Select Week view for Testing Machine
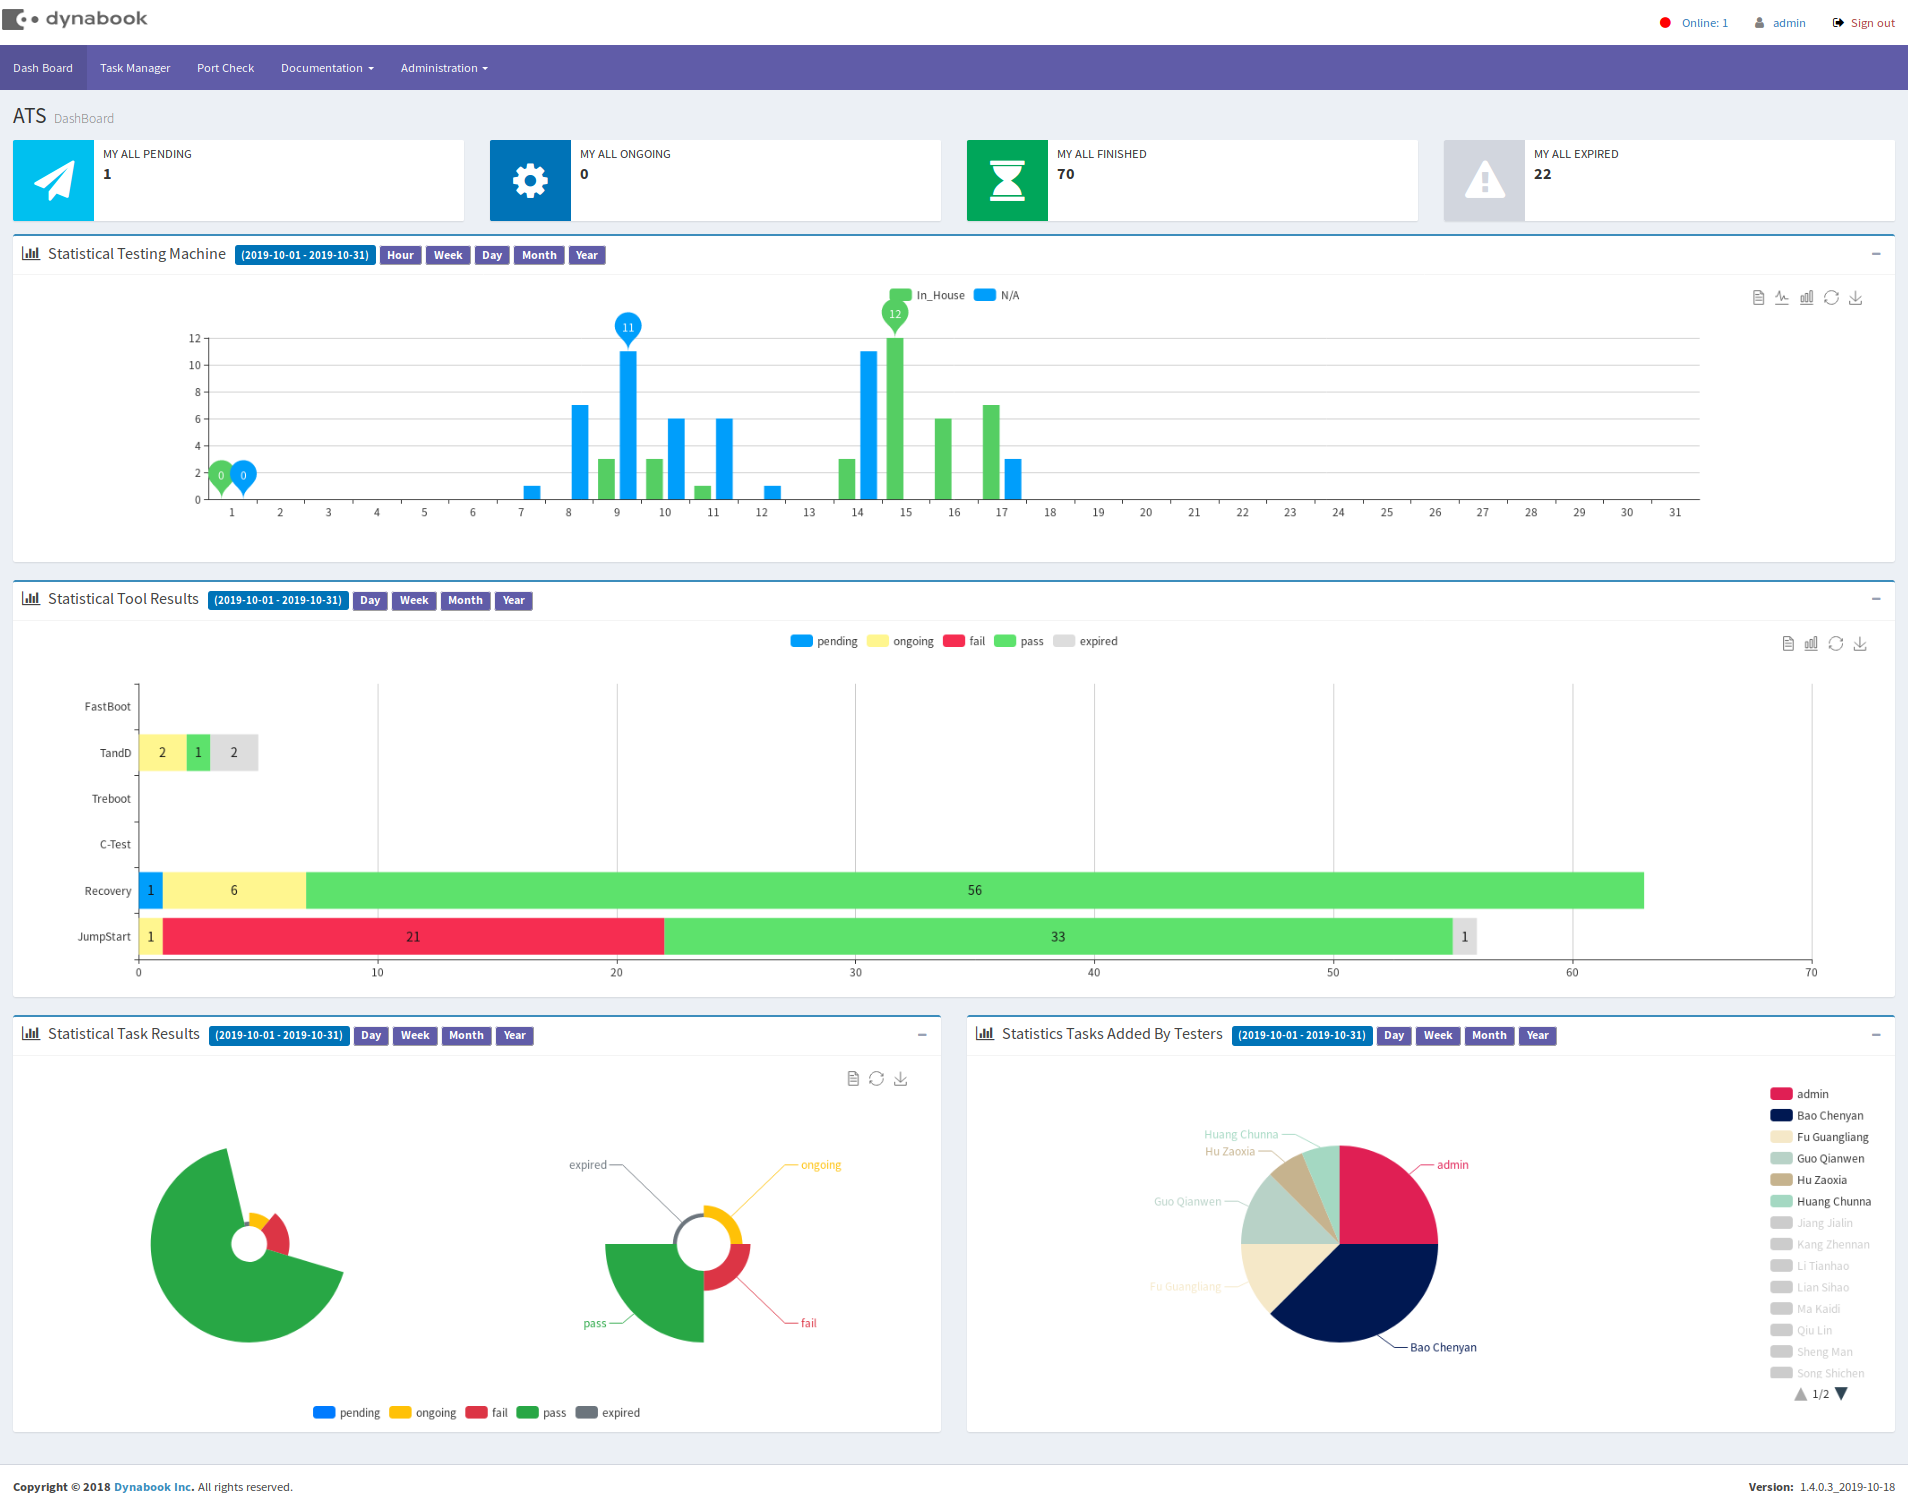This screenshot has width=1908, height=1508. [x=448, y=255]
